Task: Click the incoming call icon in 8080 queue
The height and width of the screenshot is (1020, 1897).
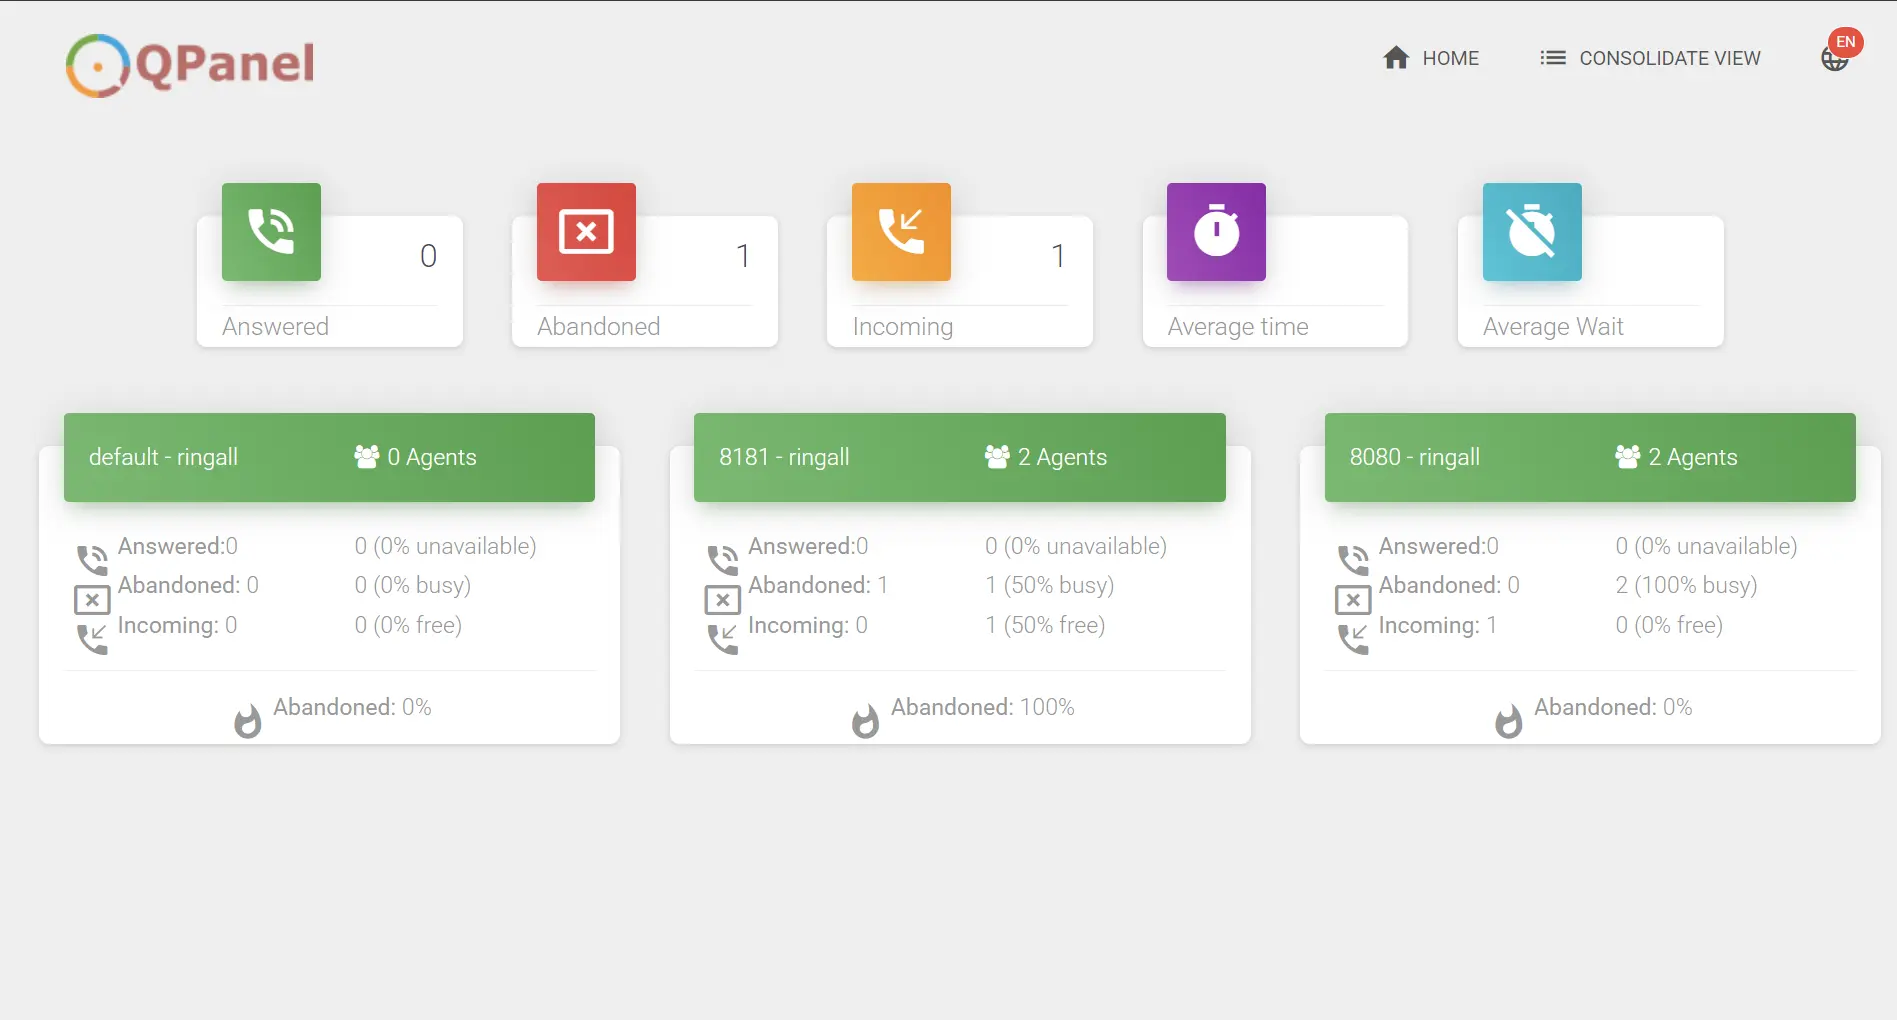Action: coord(1353,638)
